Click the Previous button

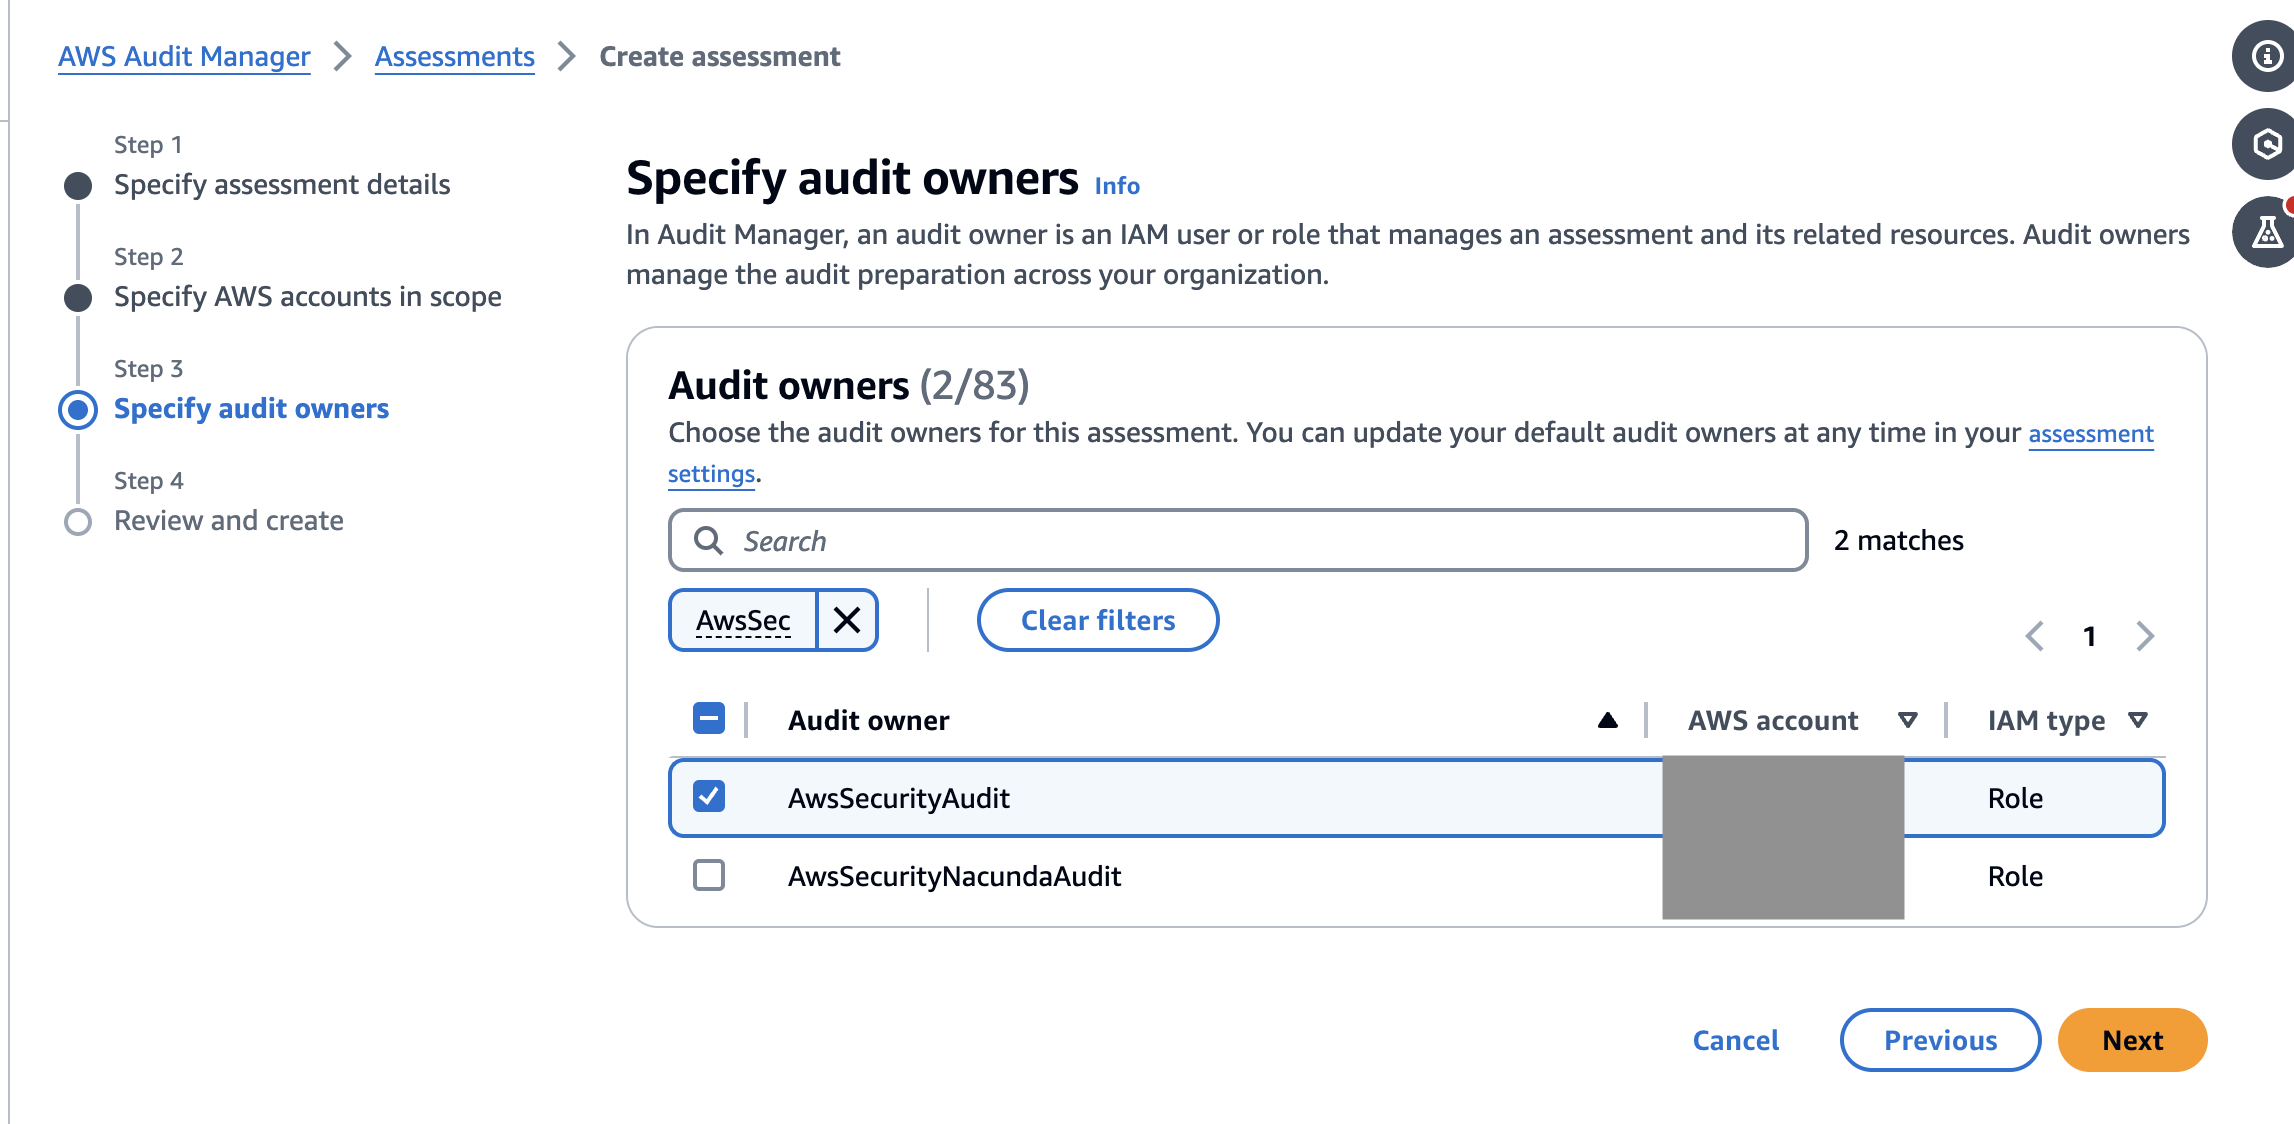(x=1940, y=1040)
